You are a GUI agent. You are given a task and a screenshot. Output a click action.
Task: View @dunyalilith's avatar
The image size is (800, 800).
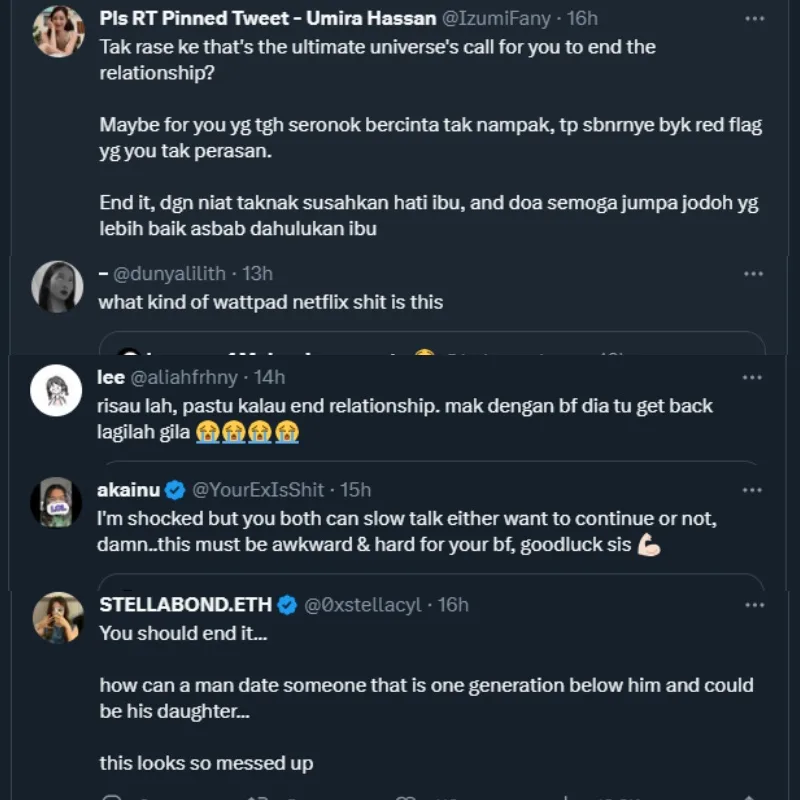click(x=57, y=287)
